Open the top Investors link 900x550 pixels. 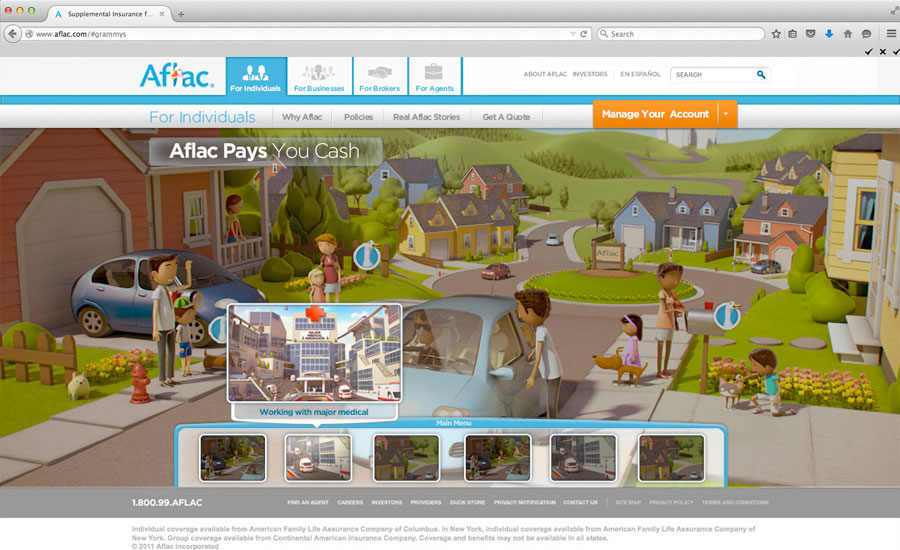click(589, 74)
